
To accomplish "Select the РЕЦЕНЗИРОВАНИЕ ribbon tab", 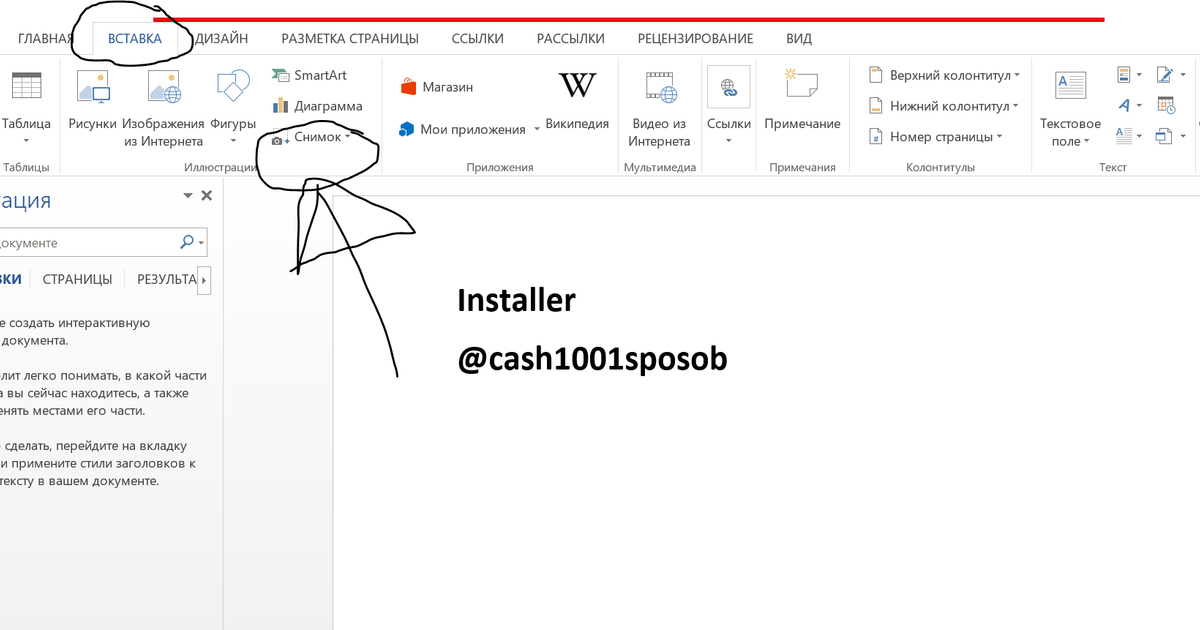I will (696, 39).
